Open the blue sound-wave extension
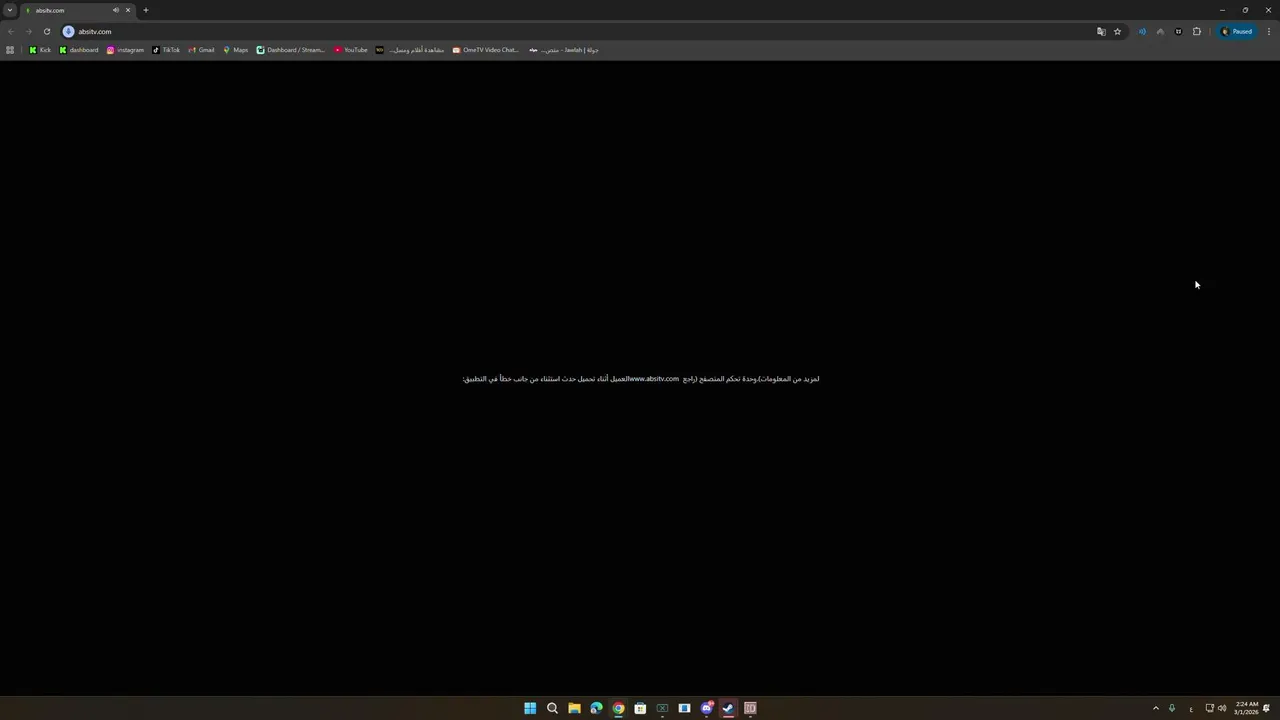The image size is (1280, 720). [1142, 31]
